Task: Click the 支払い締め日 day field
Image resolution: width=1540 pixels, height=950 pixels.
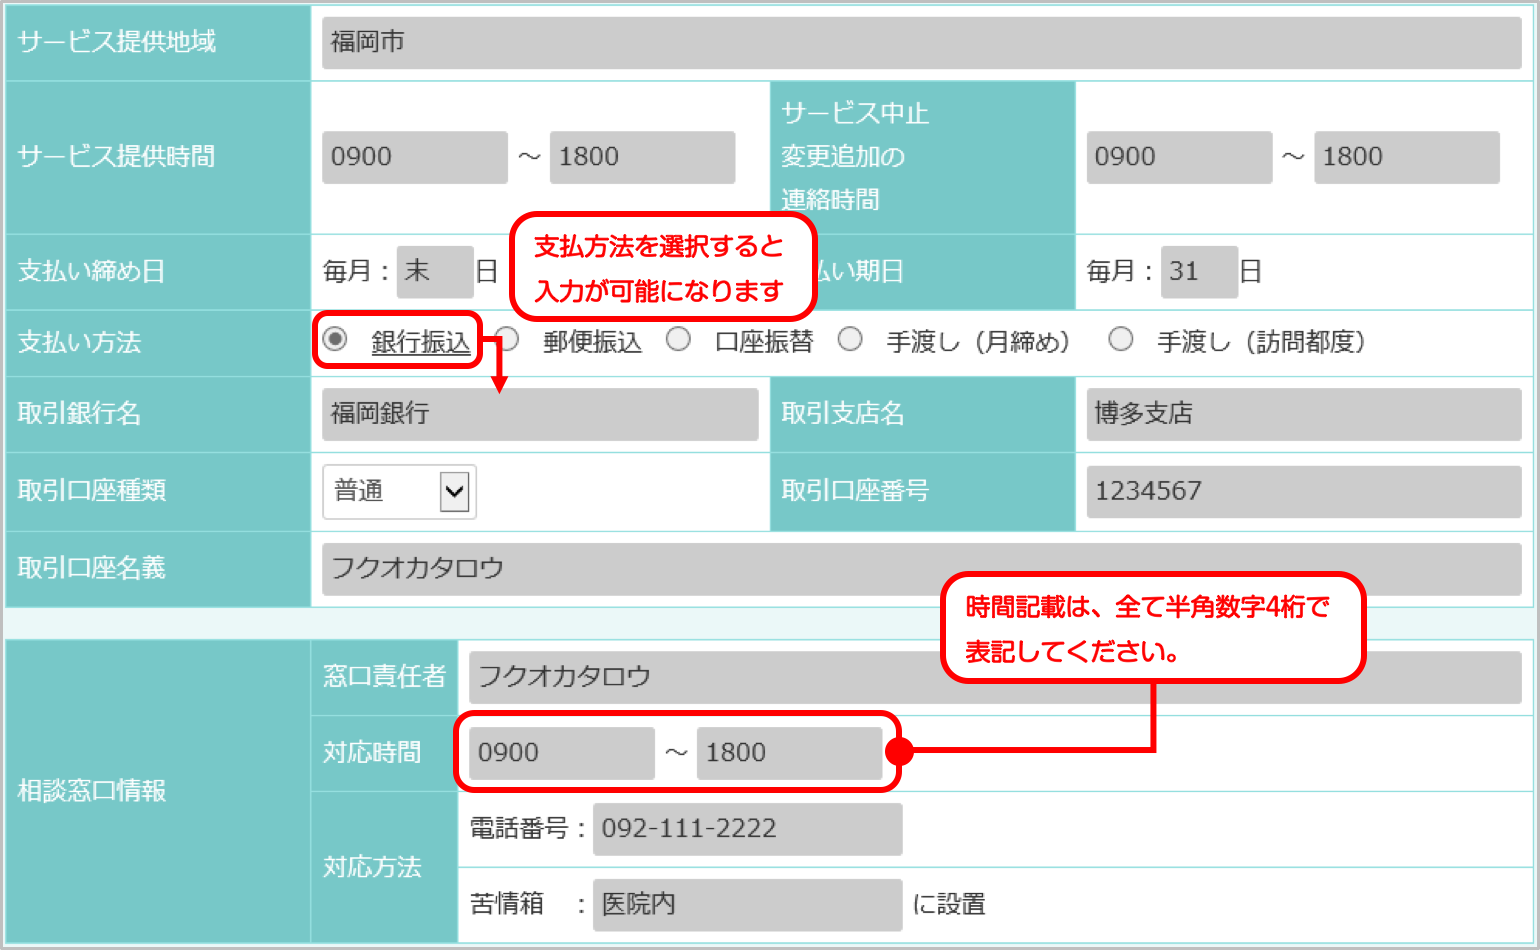Action: [x=434, y=271]
